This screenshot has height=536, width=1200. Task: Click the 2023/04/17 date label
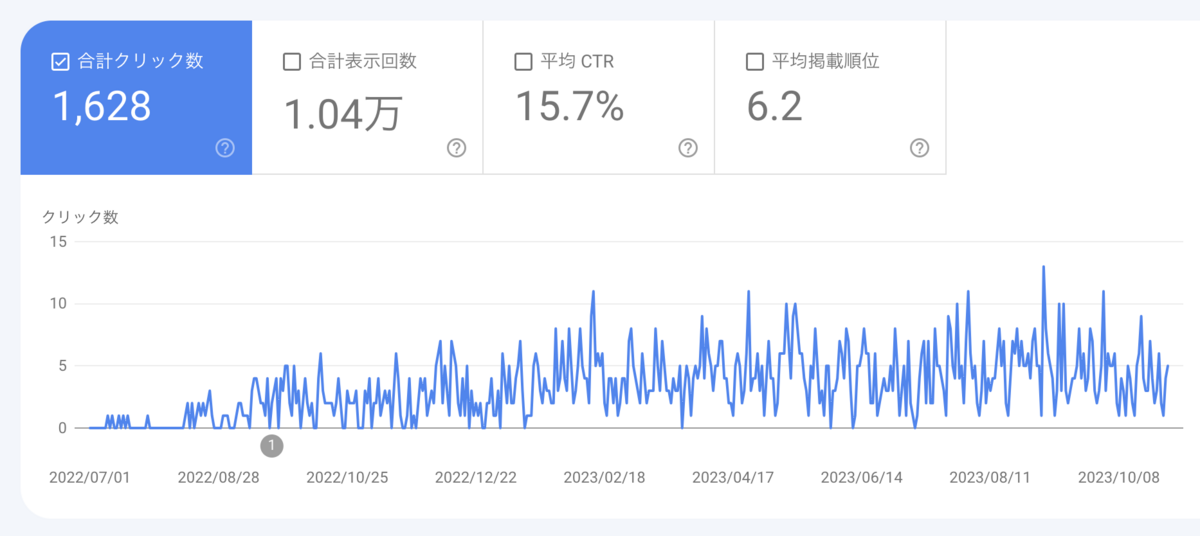[x=733, y=478]
